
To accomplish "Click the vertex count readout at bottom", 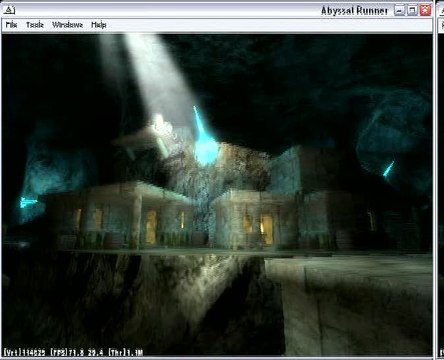I will pos(24,352).
